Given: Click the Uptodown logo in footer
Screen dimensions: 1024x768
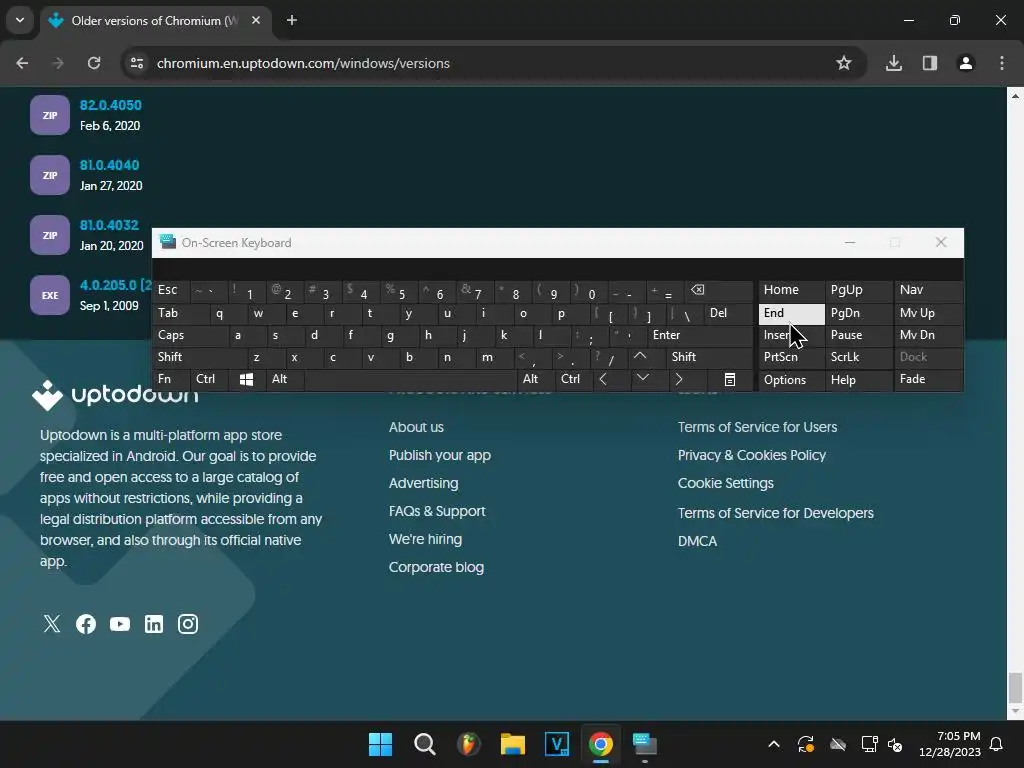Looking at the screenshot, I should click(x=115, y=395).
